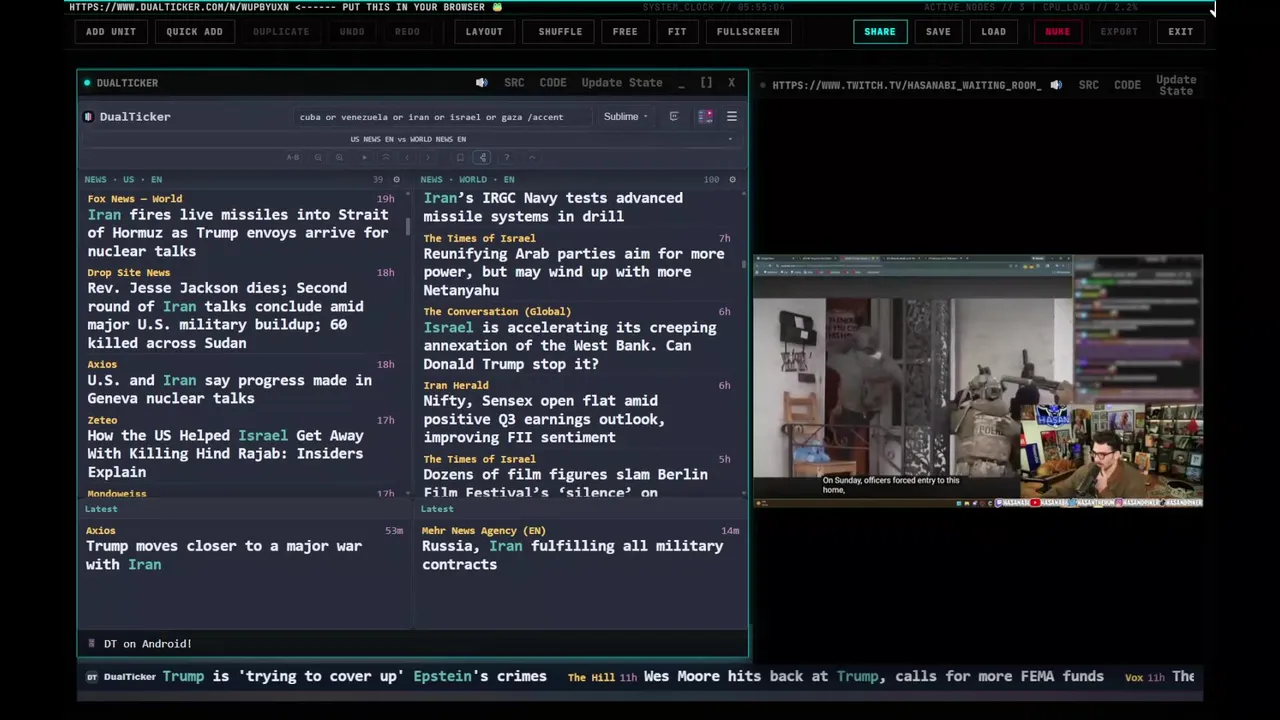Click Update State on Twitch unit
Viewport: 1280px width, 720px height.
click(1176, 85)
